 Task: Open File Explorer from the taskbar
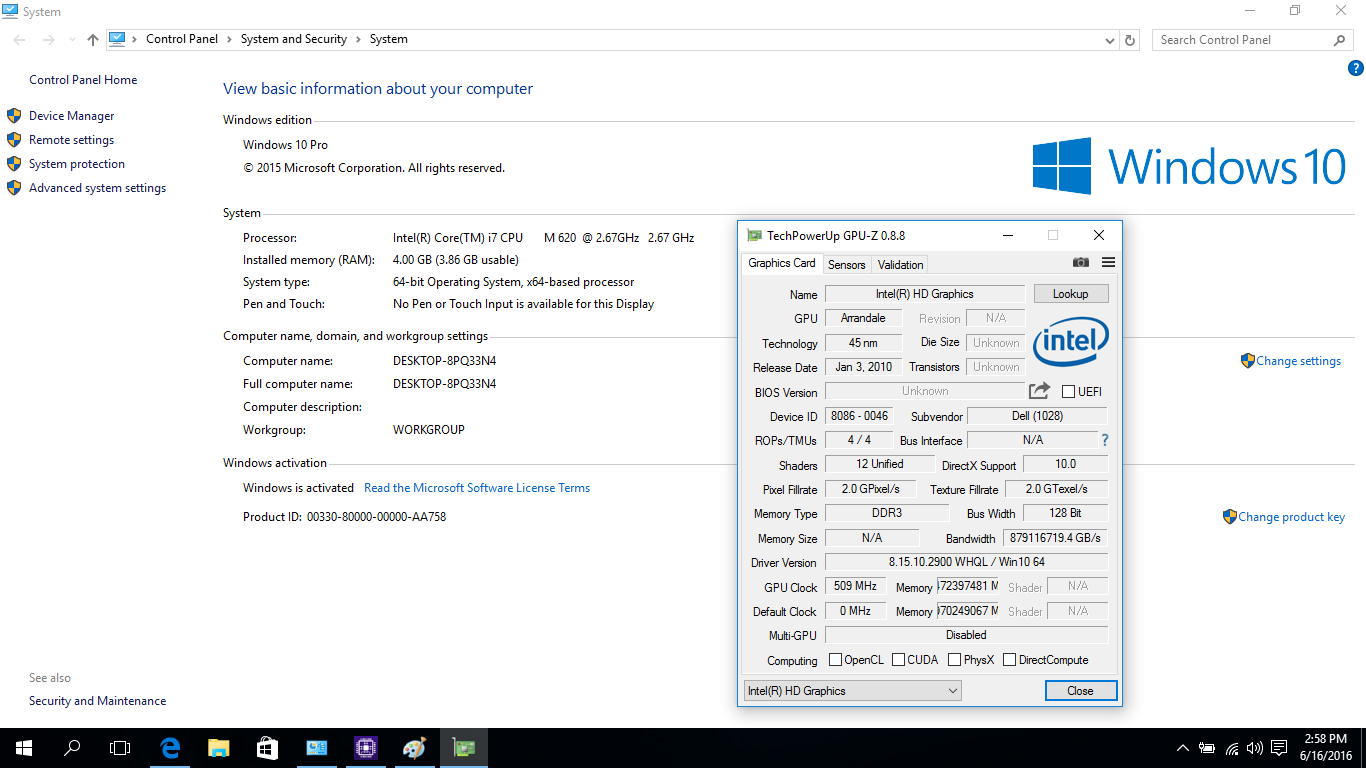click(219, 748)
